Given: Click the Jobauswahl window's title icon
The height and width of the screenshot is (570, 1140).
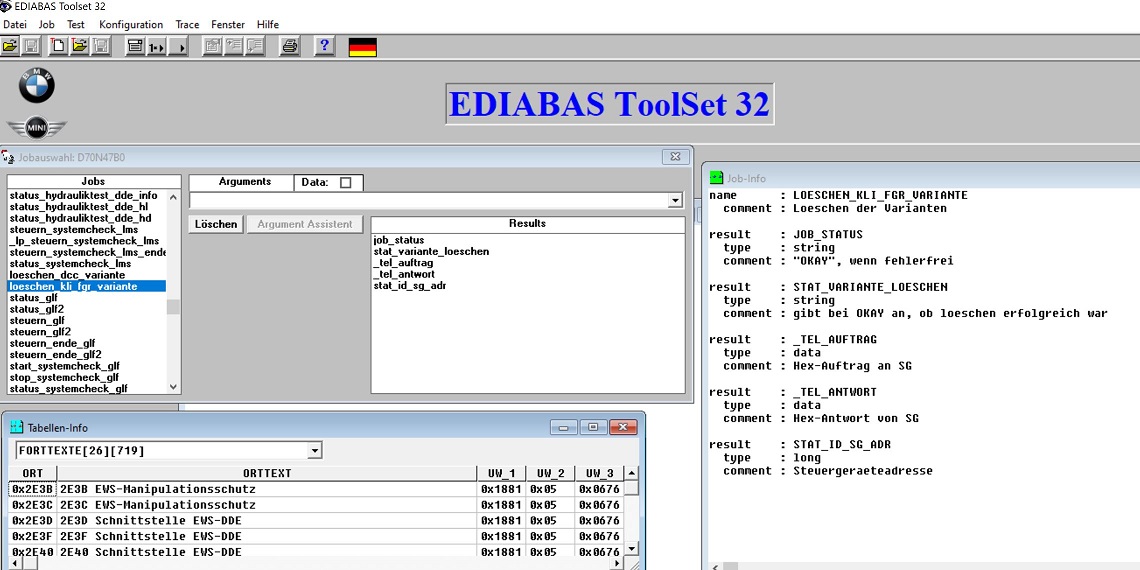Looking at the screenshot, I should [8, 156].
